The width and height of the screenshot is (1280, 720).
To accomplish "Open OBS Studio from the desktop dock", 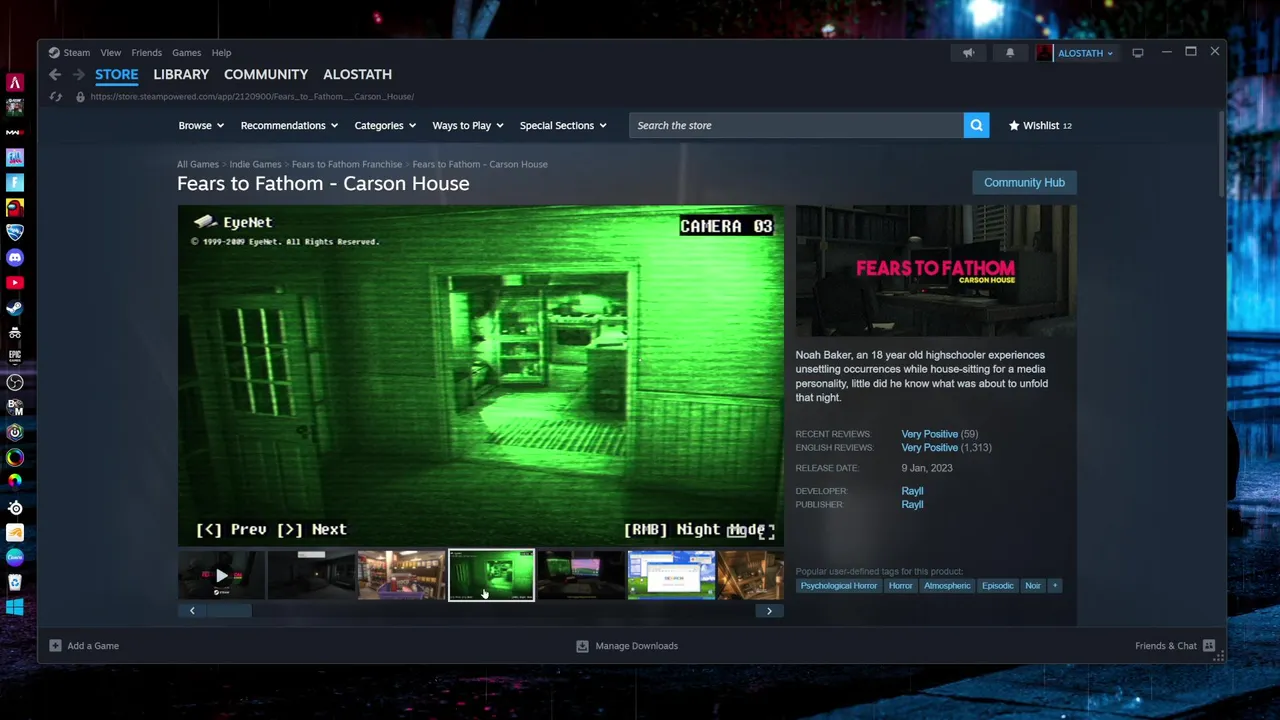I will 15,382.
